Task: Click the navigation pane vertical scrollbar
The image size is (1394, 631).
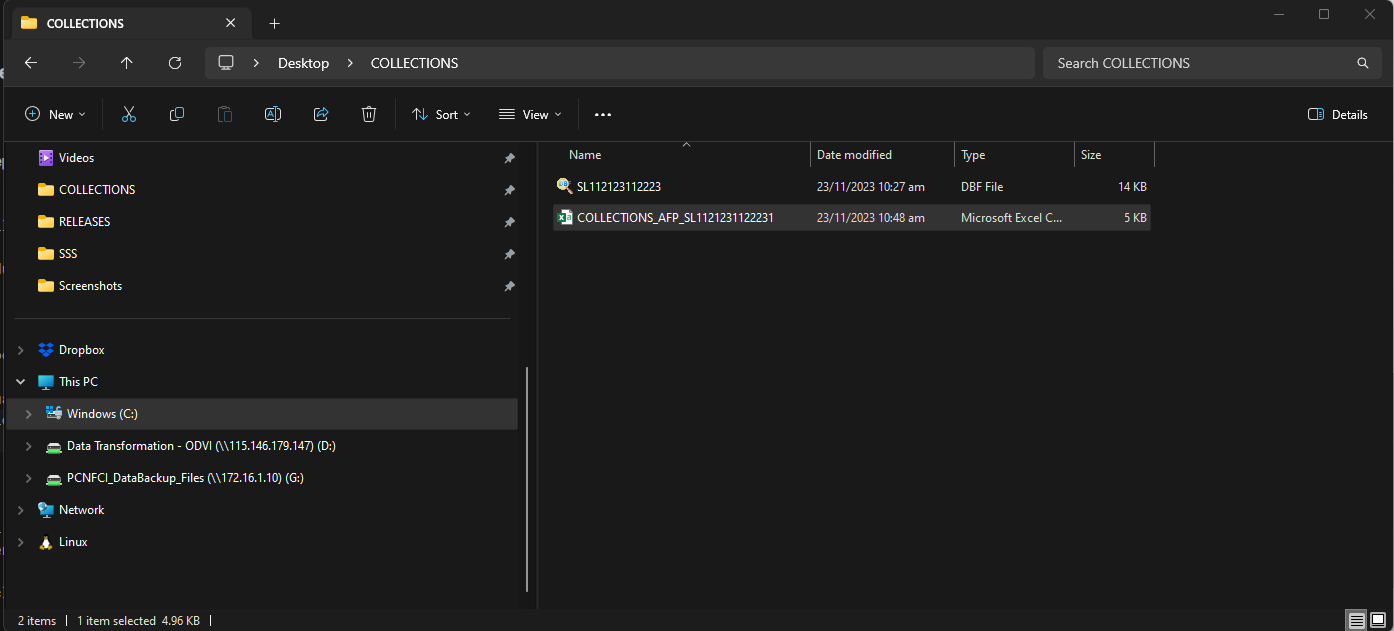Action: point(527,480)
